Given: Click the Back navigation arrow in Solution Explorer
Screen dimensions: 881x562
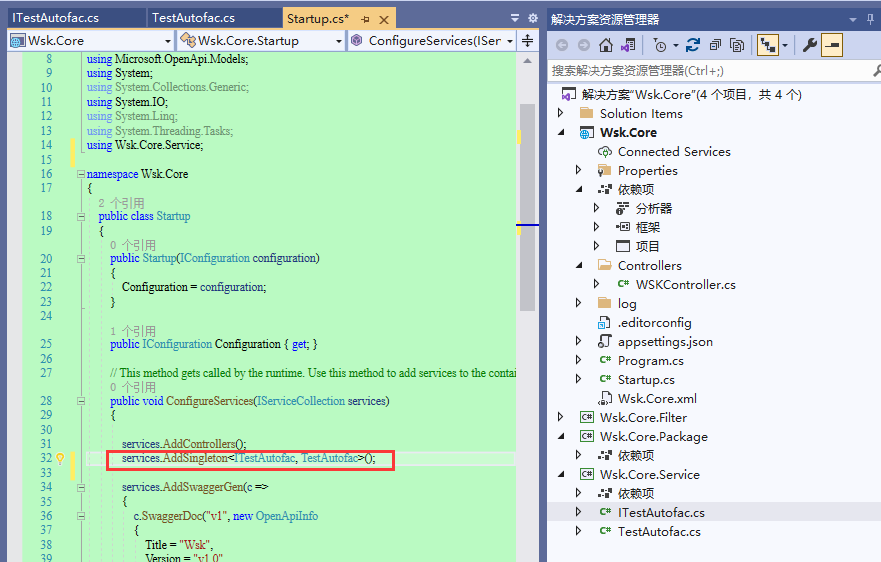Looking at the screenshot, I should pyautogui.click(x=562, y=45).
